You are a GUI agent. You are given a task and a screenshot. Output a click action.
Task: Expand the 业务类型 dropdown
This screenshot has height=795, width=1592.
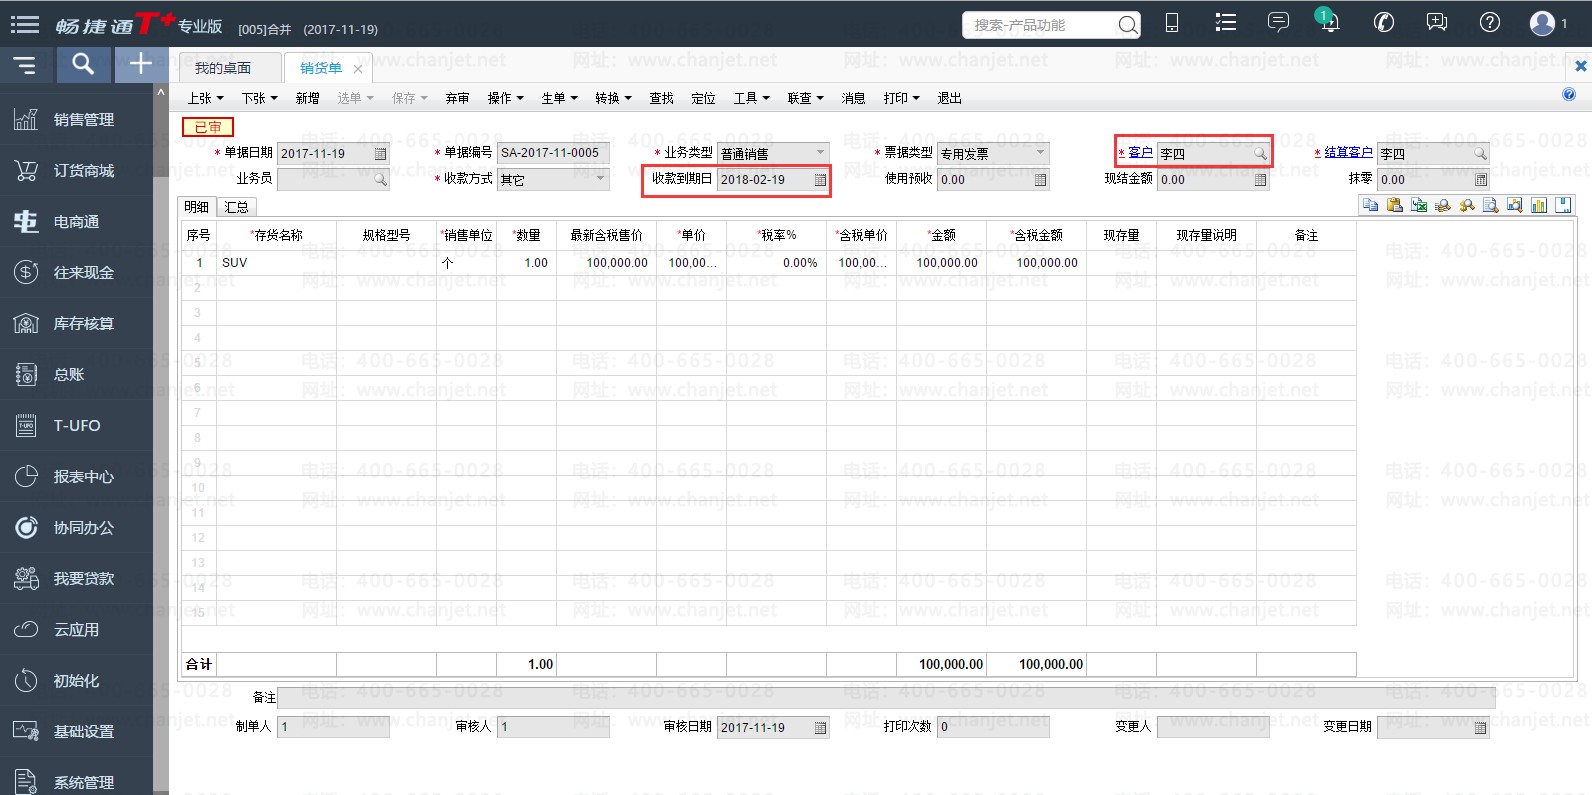coord(820,153)
